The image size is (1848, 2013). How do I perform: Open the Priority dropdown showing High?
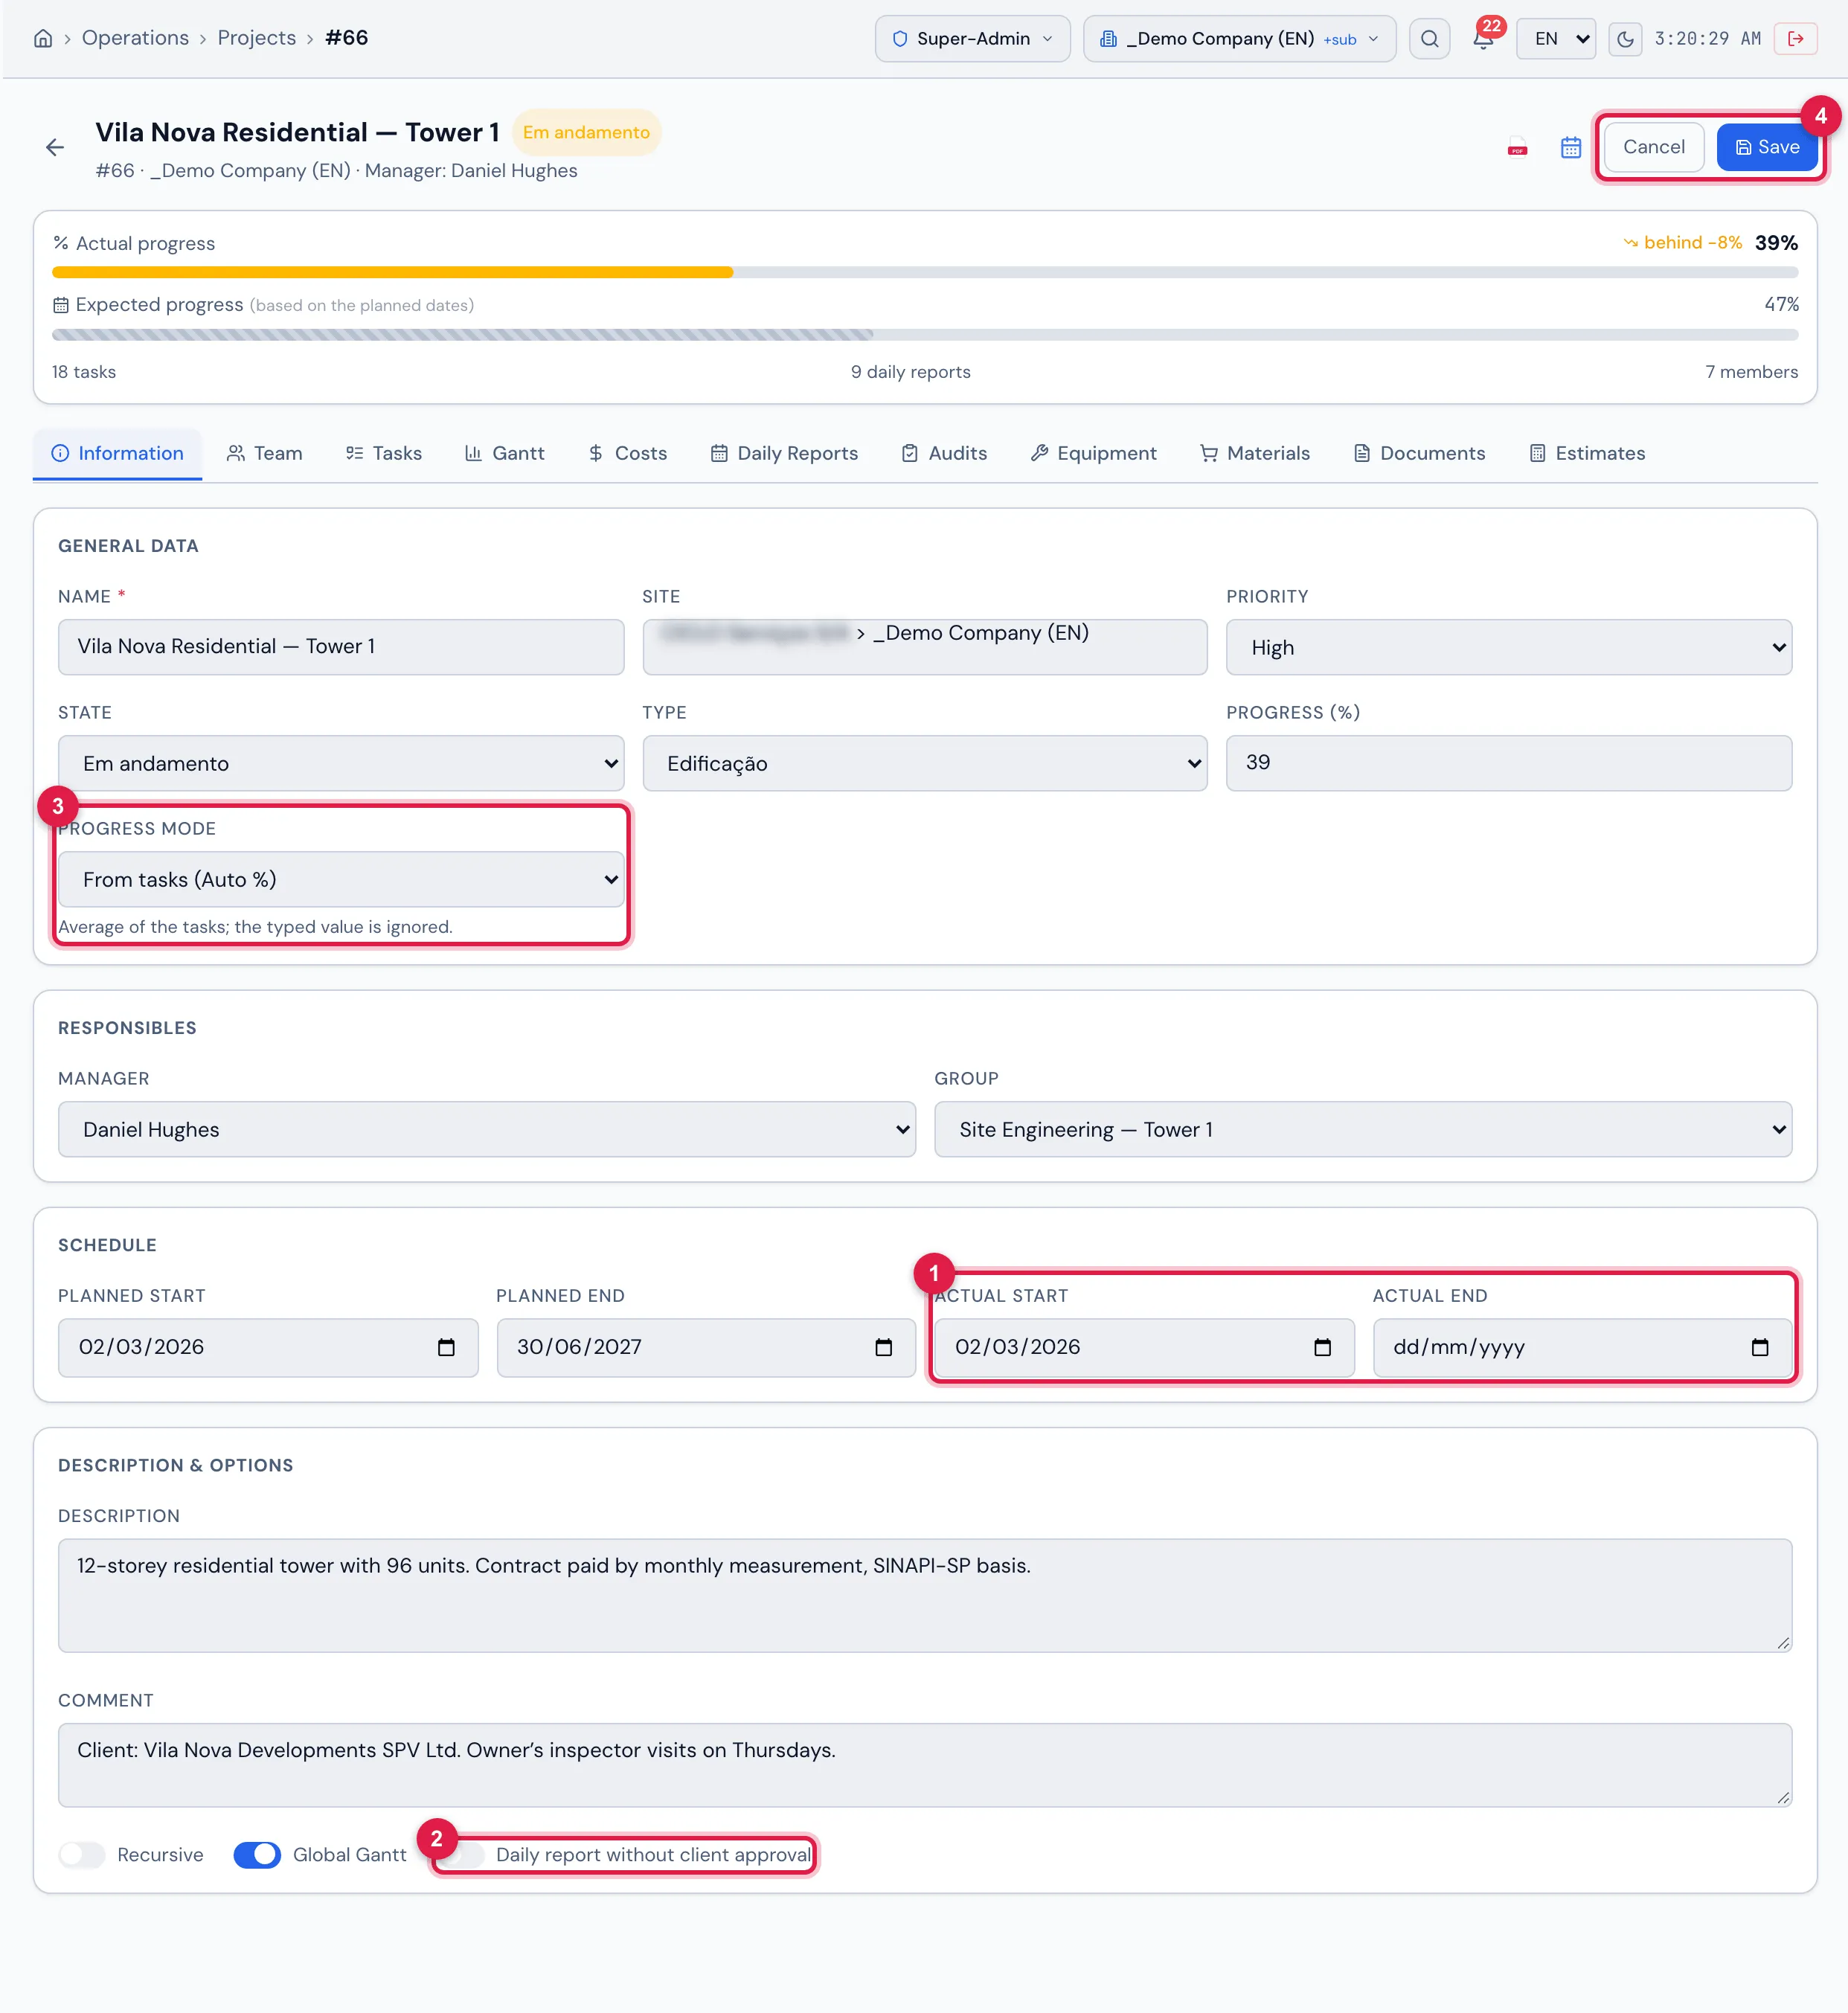(x=1508, y=647)
